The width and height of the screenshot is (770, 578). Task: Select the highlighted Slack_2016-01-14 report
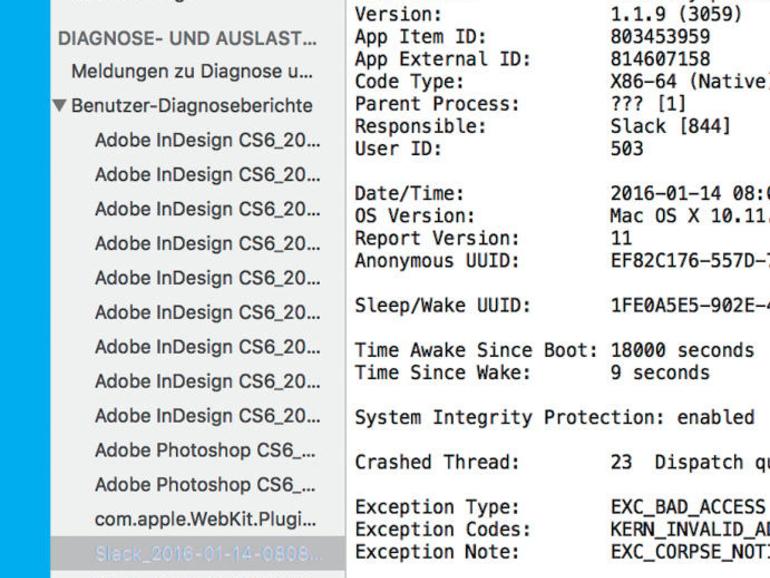tap(208, 552)
